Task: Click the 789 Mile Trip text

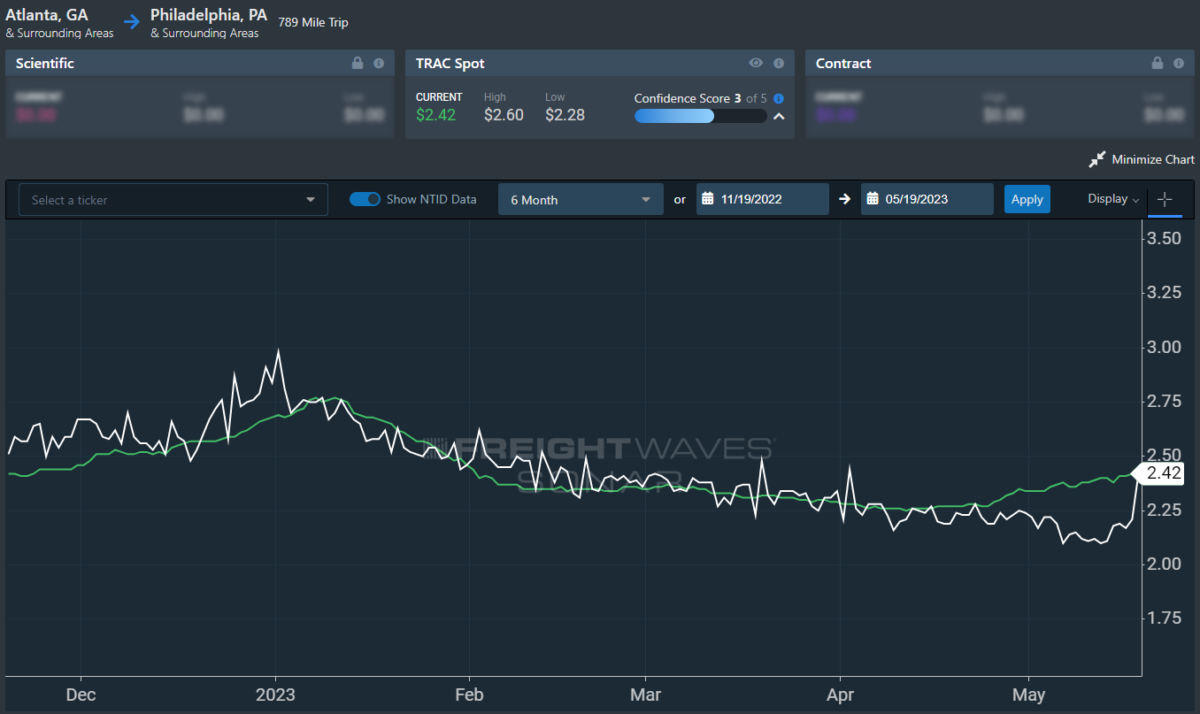Action: pyautogui.click(x=314, y=22)
